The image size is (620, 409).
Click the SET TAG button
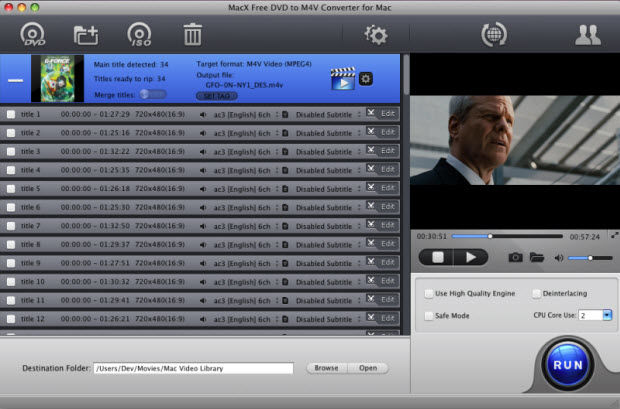click(217, 96)
